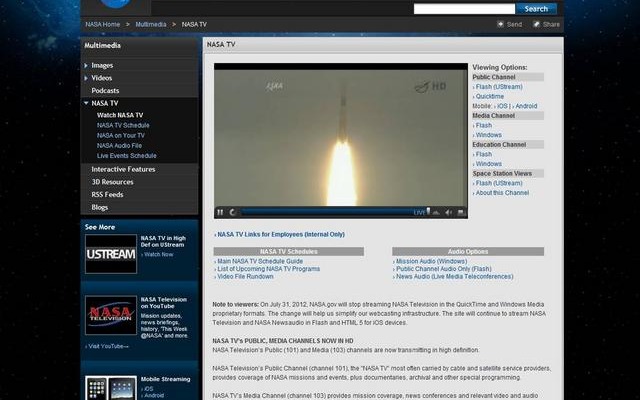Open Android link under Viewing Options
The image size is (640, 400).
tap(526, 106)
